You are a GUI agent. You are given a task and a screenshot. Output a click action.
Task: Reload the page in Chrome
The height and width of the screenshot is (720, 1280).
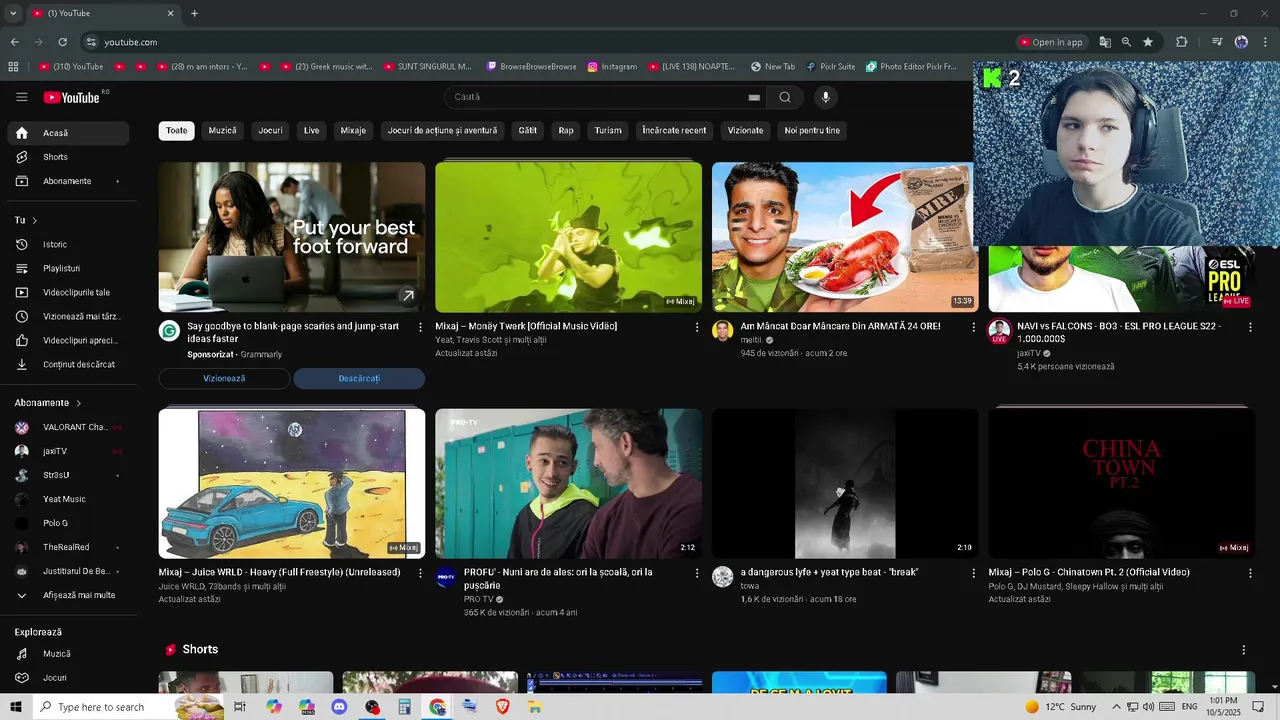(x=62, y=42)
